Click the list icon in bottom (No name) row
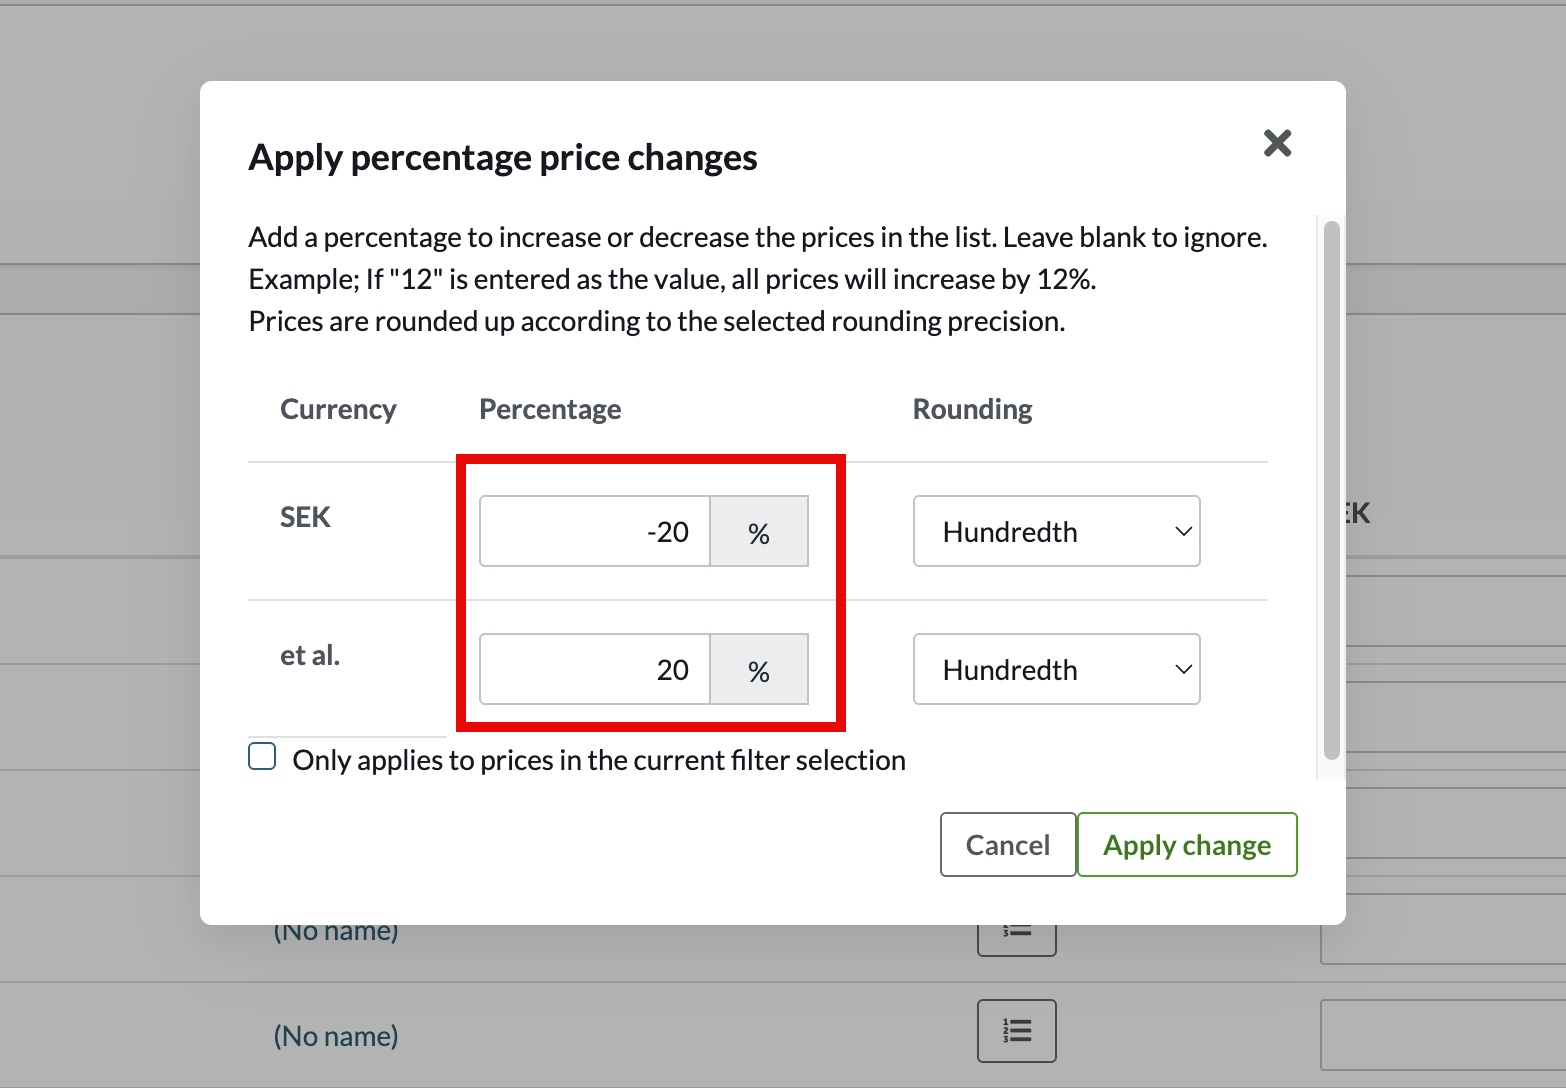The width and height of the screenshot is (1566, 1088). point(1016,1030)
